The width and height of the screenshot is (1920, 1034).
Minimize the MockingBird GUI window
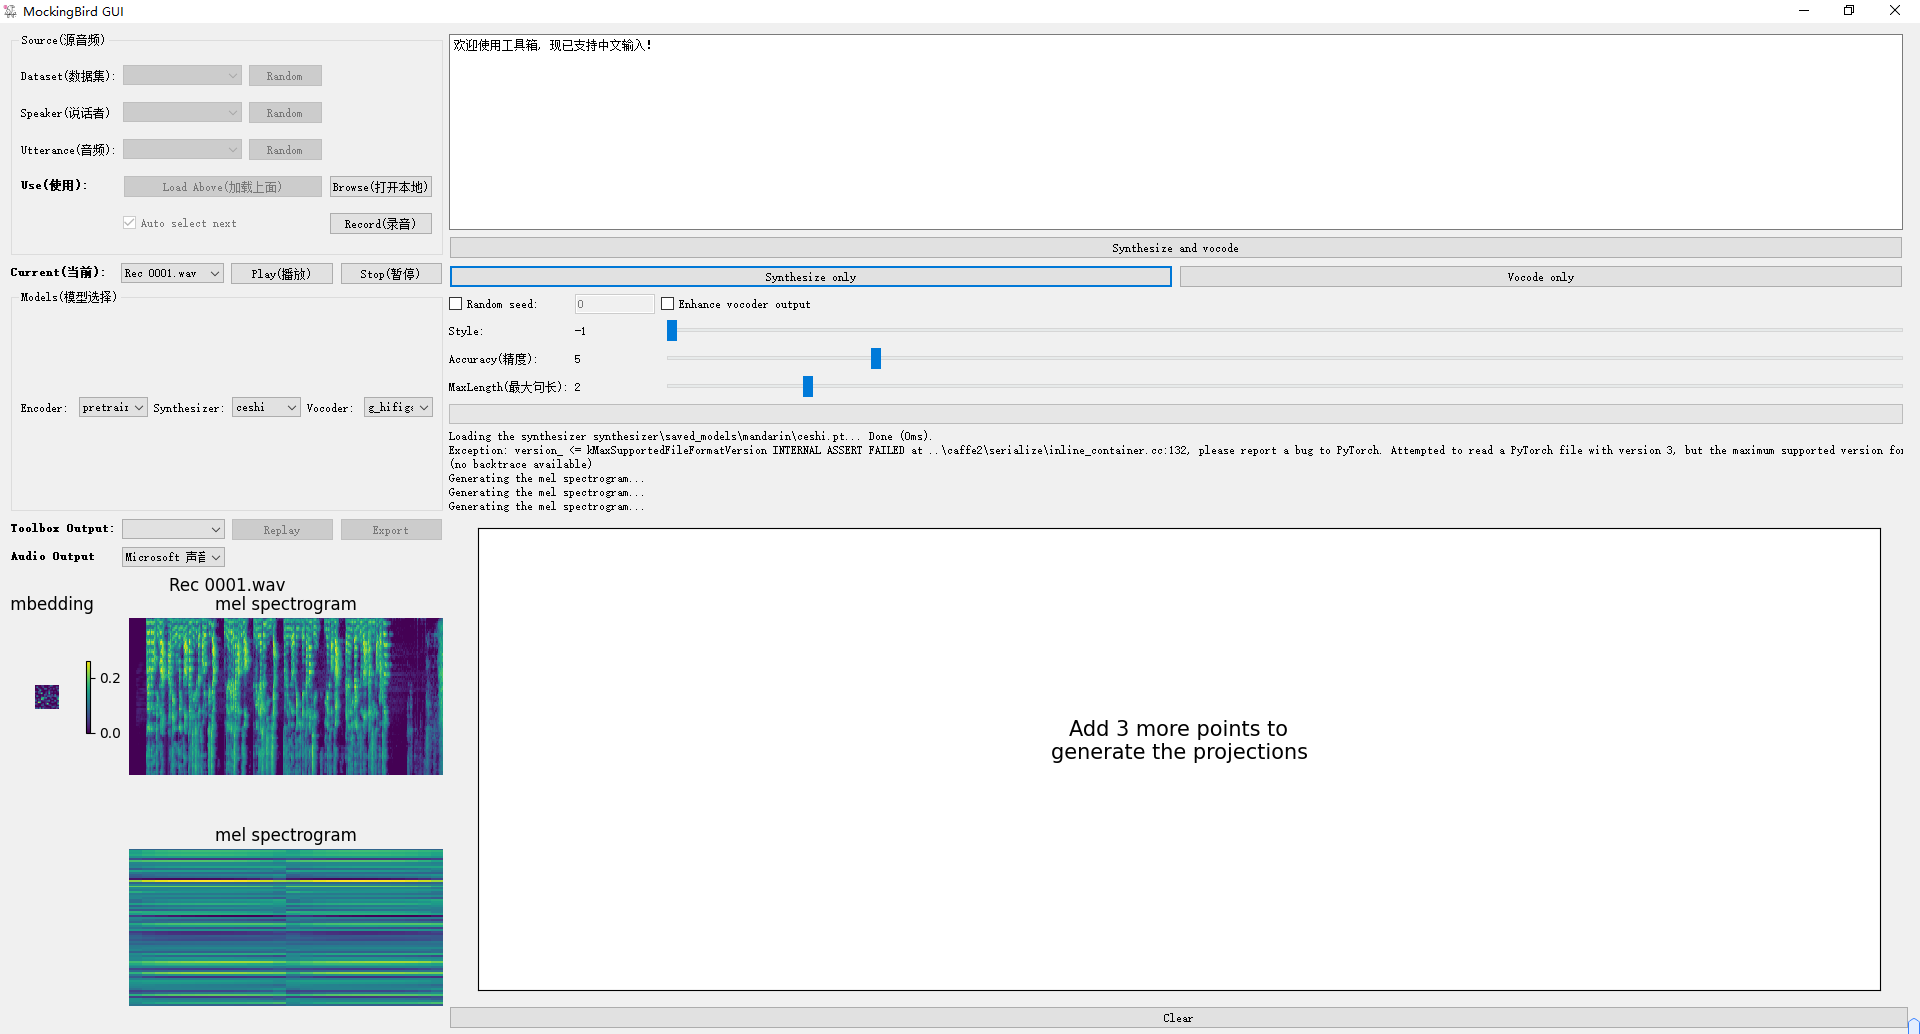click(x=1804, y=11)
